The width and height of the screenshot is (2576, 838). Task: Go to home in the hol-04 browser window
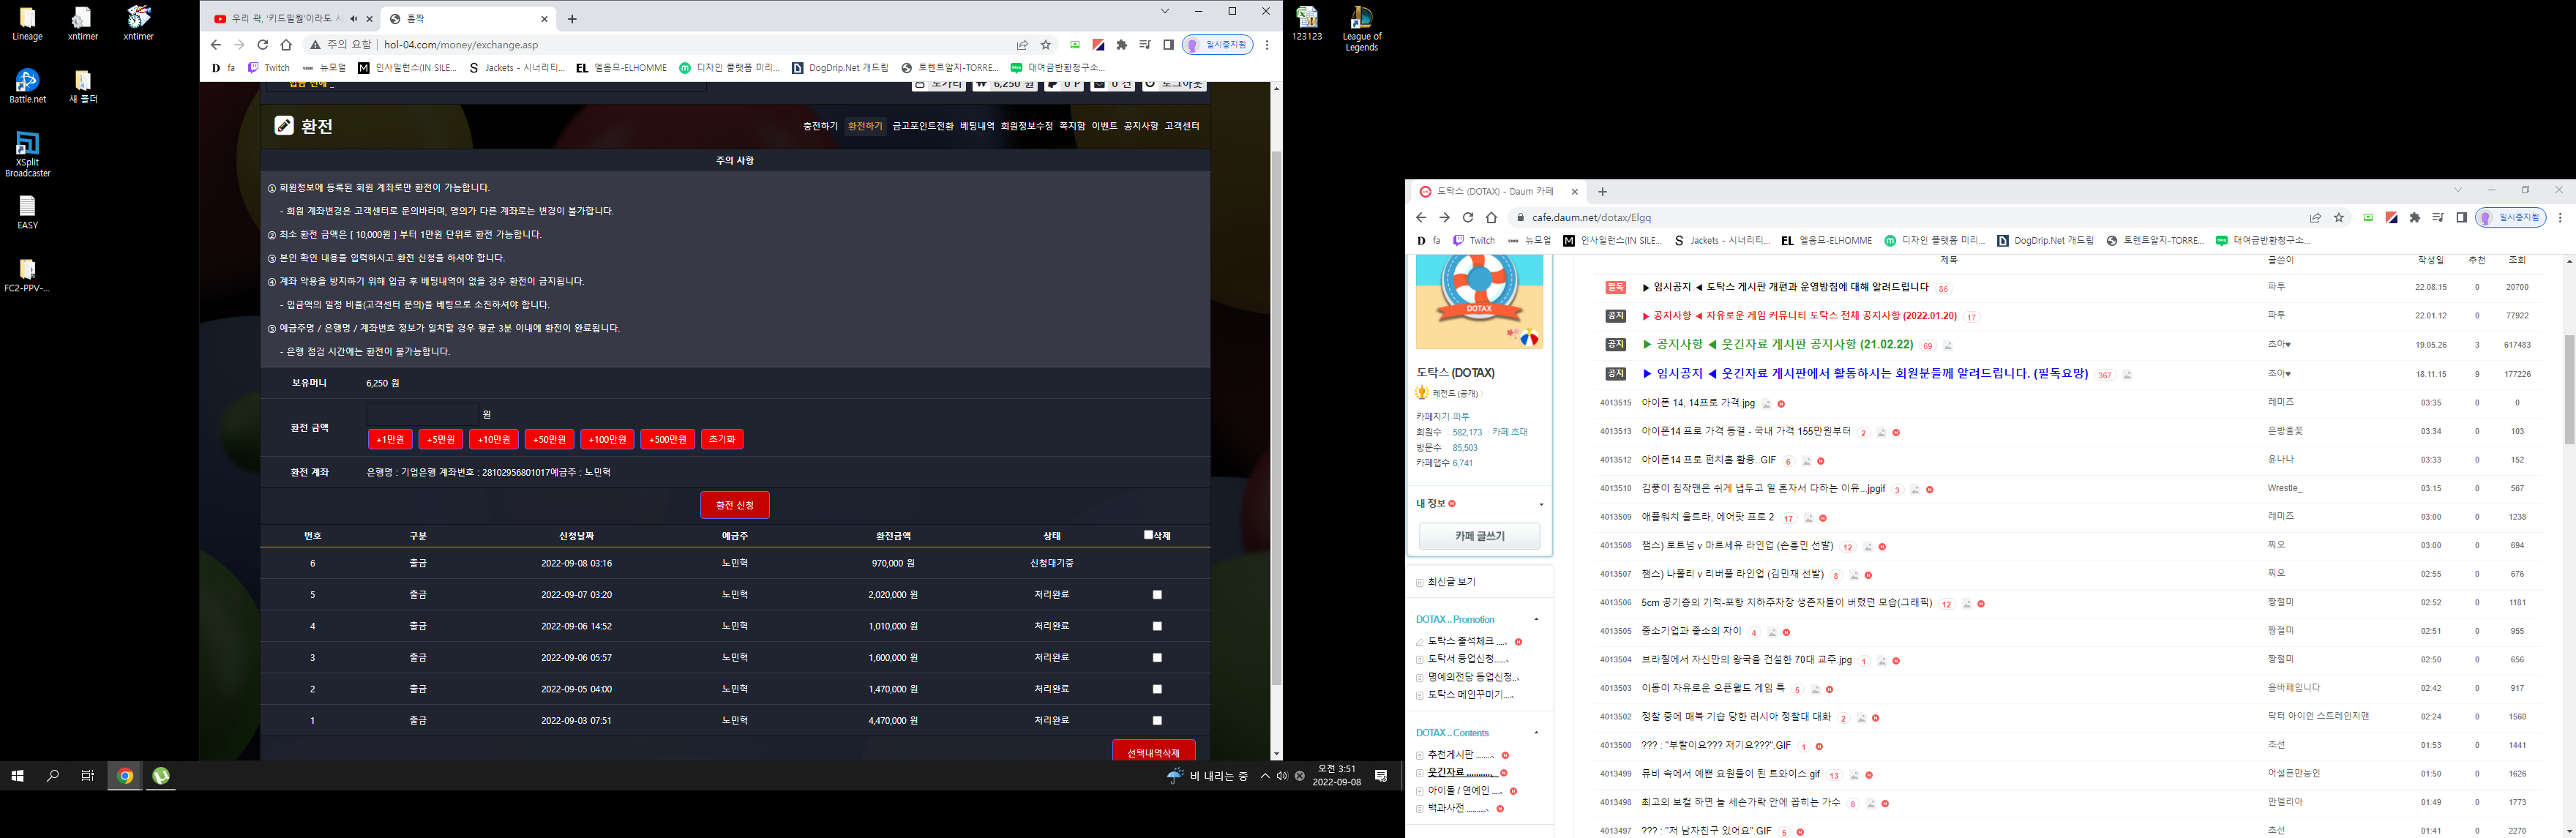(286, 45)
